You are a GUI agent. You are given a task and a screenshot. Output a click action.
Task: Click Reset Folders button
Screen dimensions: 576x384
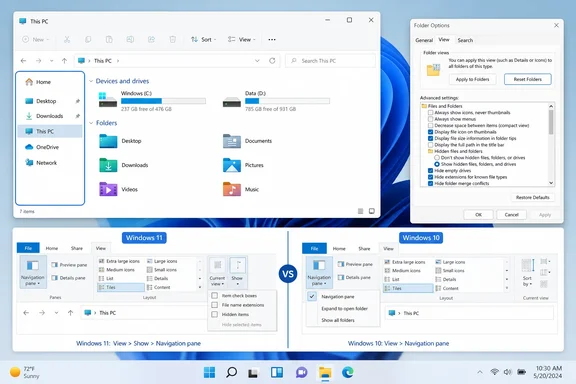528,79
